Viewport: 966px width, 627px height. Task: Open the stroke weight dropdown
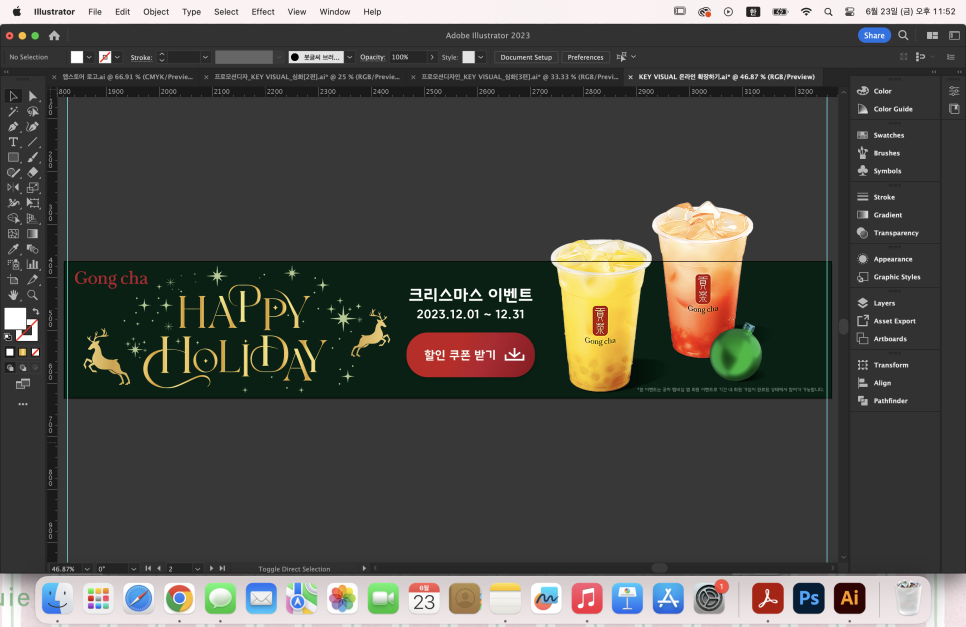coord(205,57)
